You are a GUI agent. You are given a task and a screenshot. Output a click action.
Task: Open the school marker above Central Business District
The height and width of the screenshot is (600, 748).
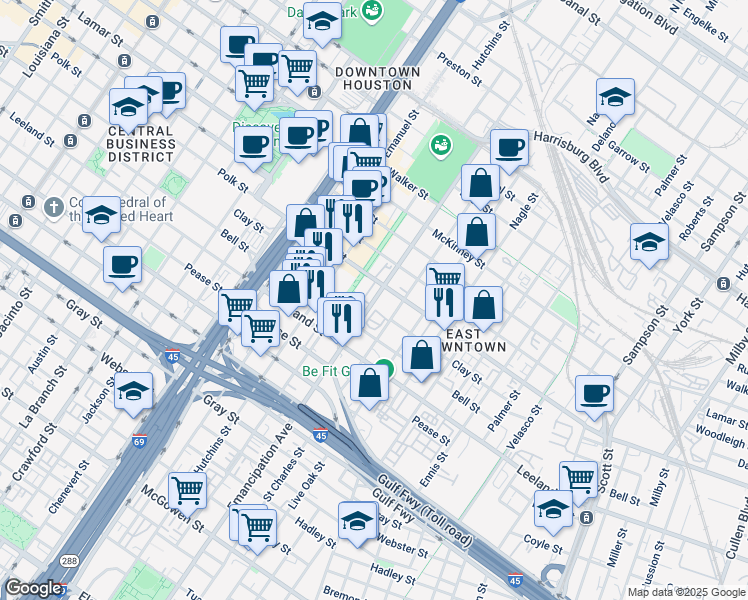pyautogui.click(x=128, y=107)
